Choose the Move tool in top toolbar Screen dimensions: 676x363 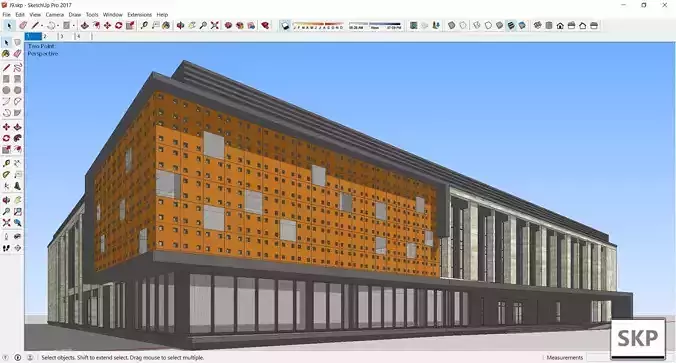tap(107, 25)
